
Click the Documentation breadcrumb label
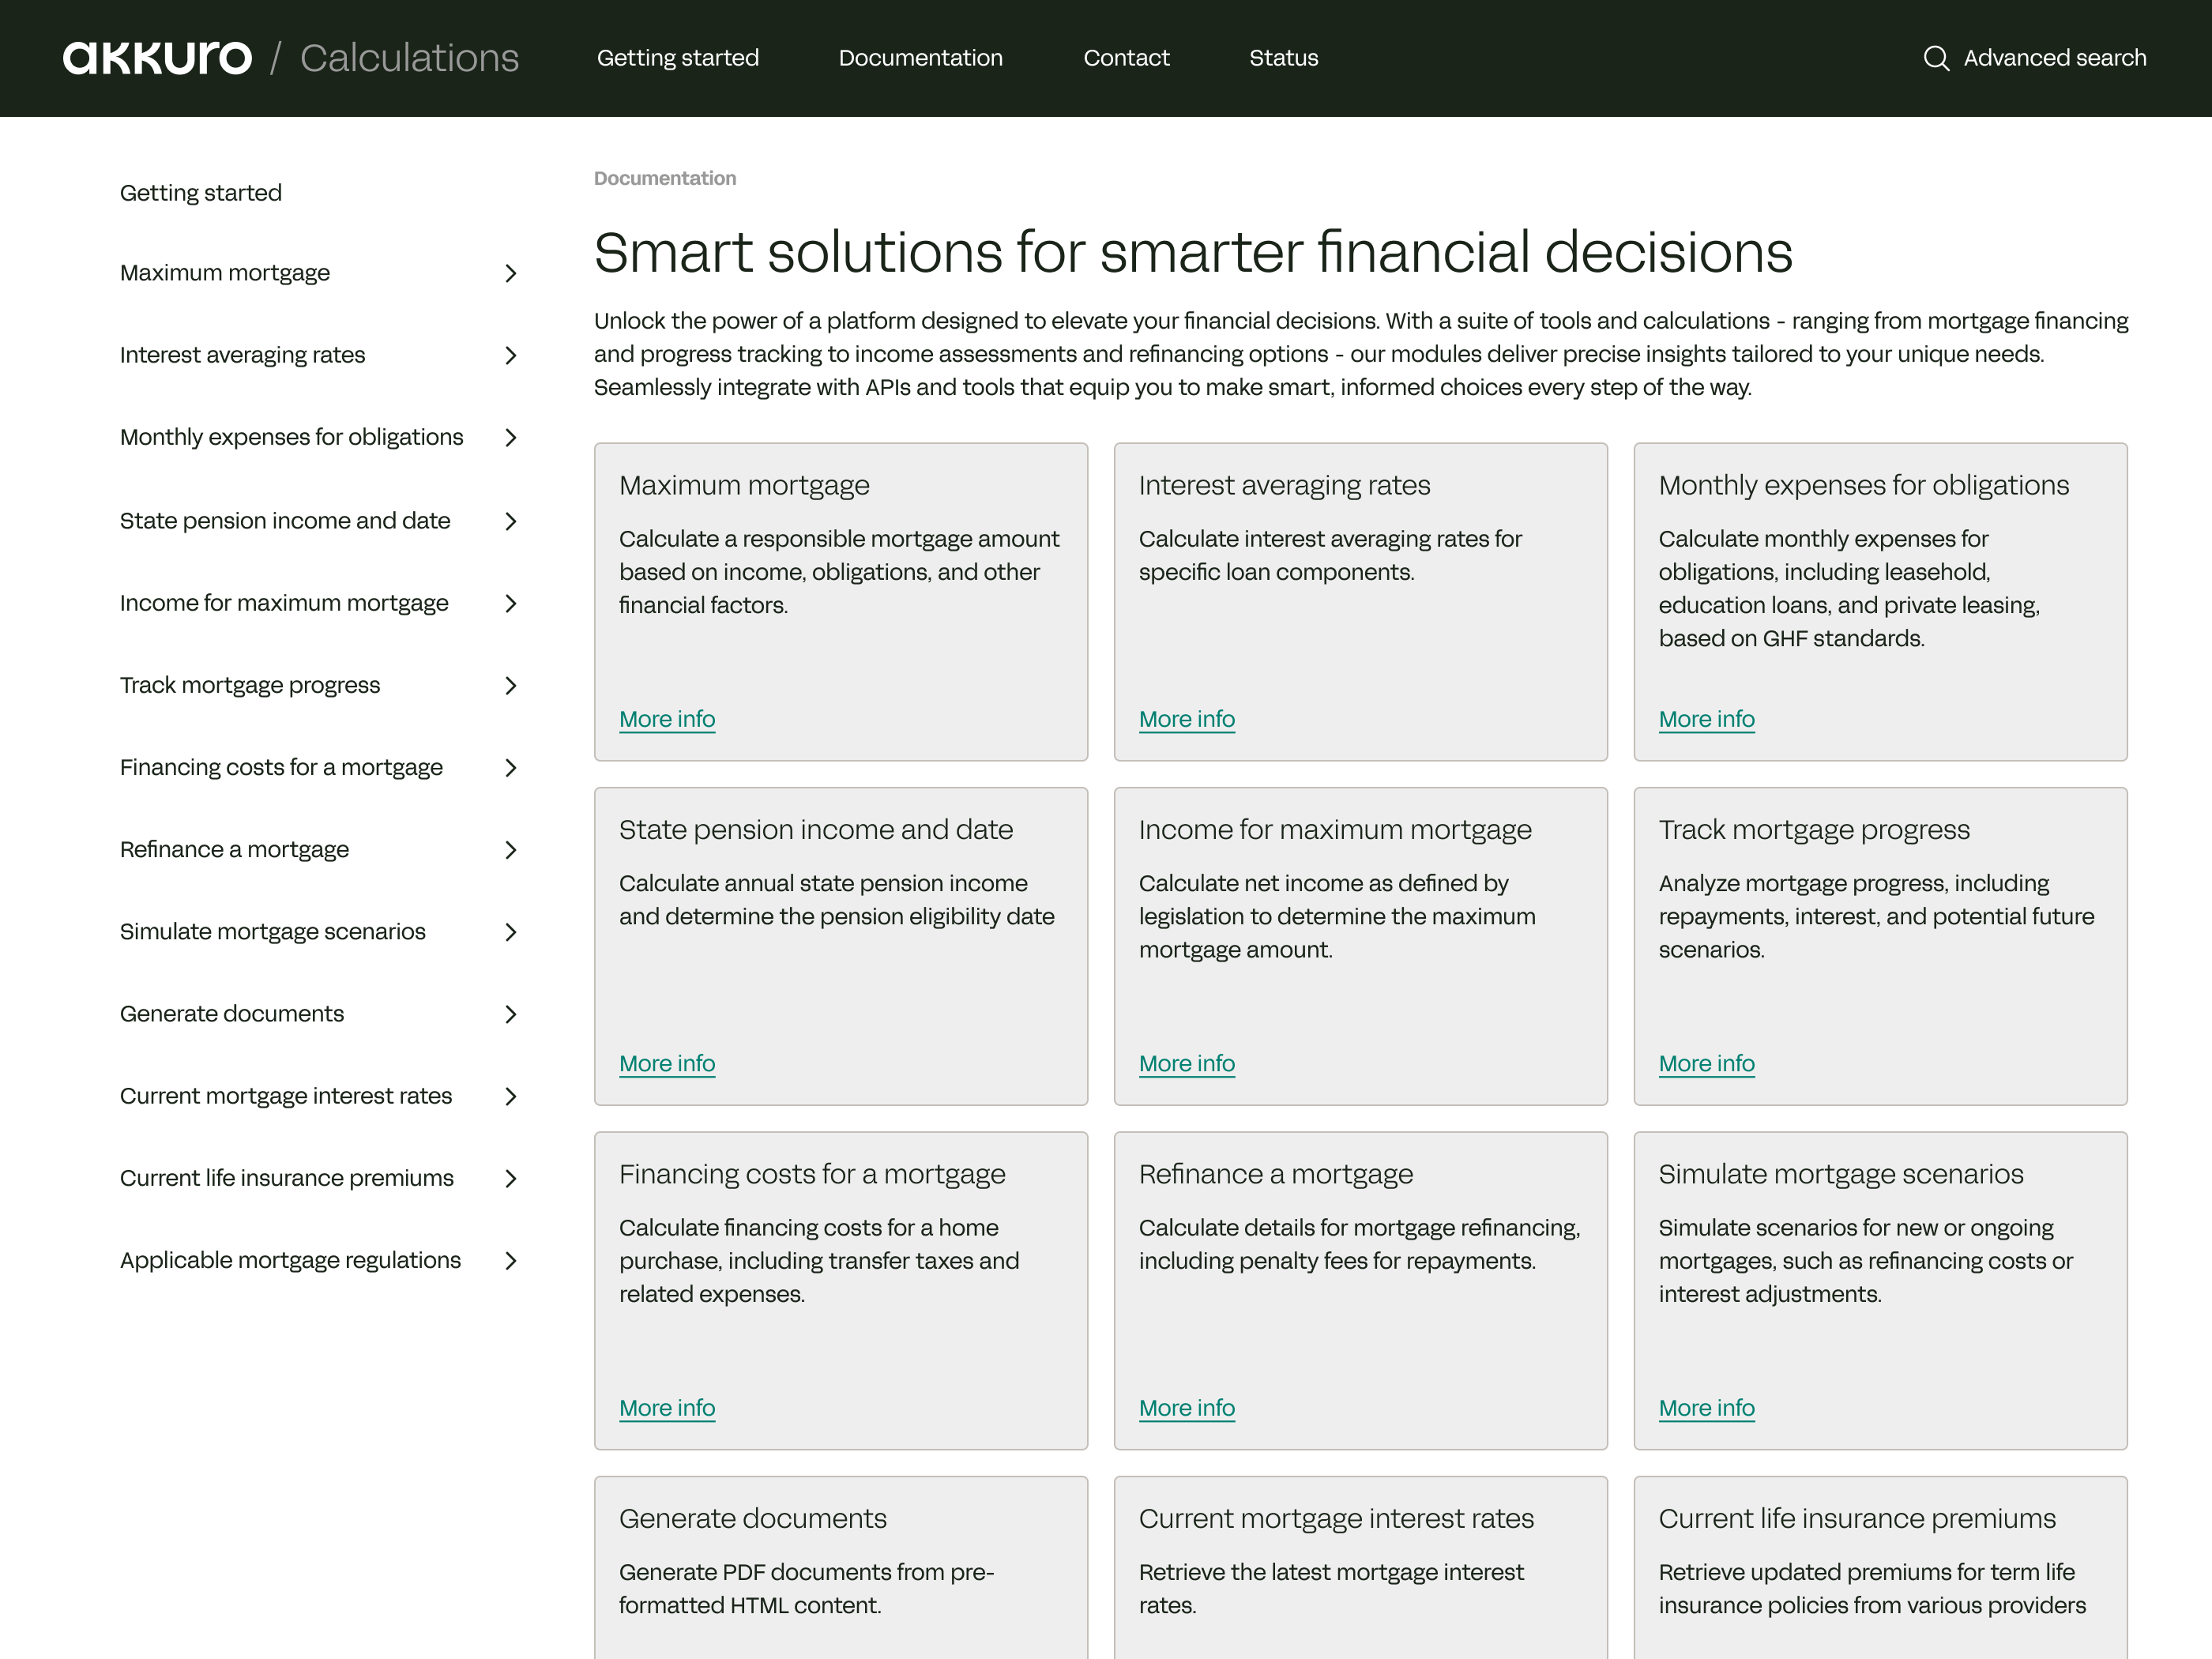[664, 177]
